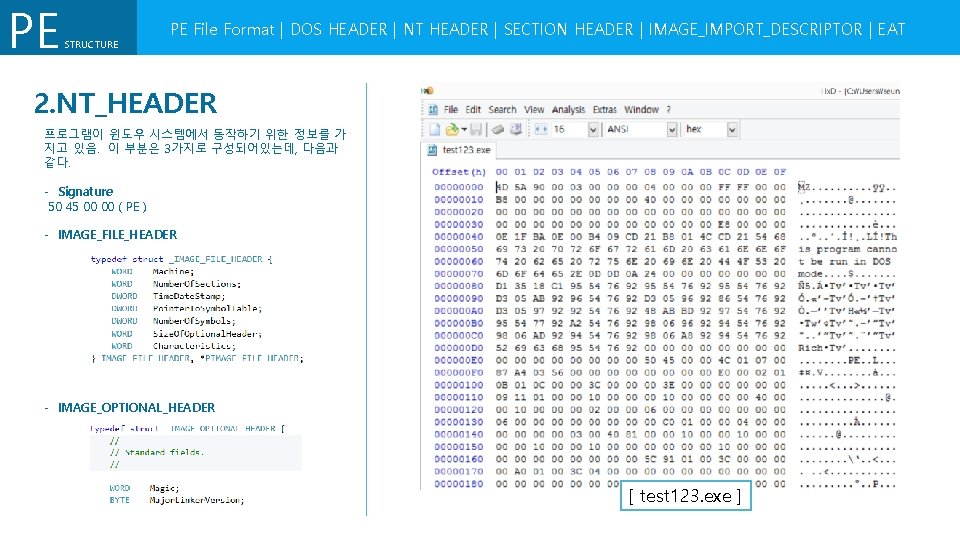Click the 'MajorLinkerVersion;' struct field
Screen dimensions: 960x540
tap(197, 500)
